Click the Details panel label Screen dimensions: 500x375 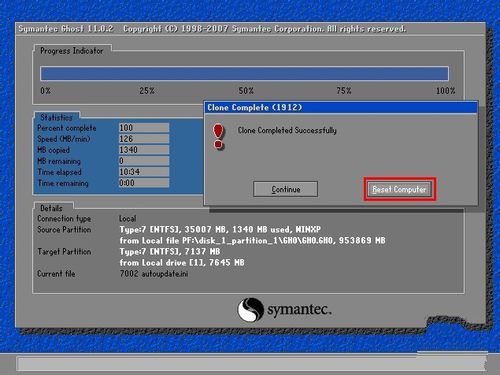(51, 208)
